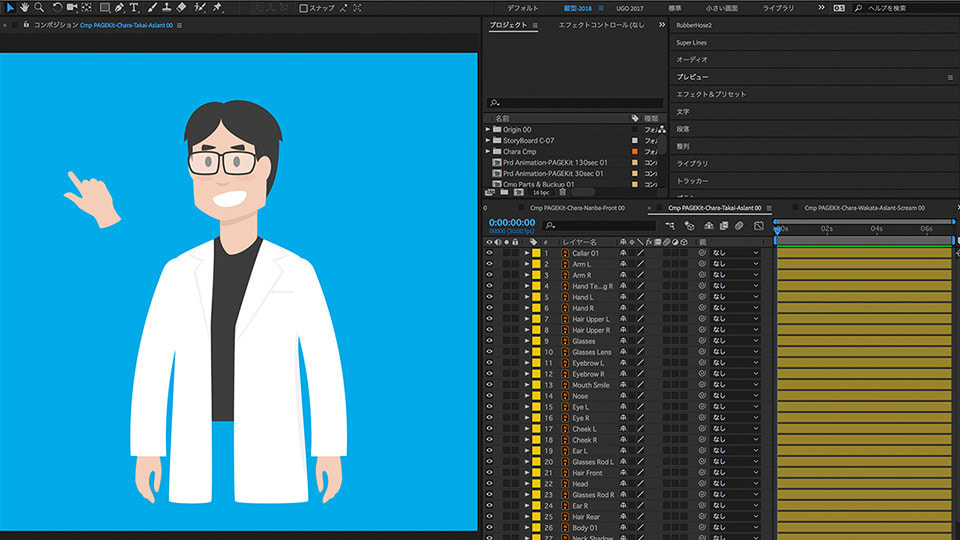Select the Rotation tool
This screenshot has height=540, width=960.
tap(56, 7)
